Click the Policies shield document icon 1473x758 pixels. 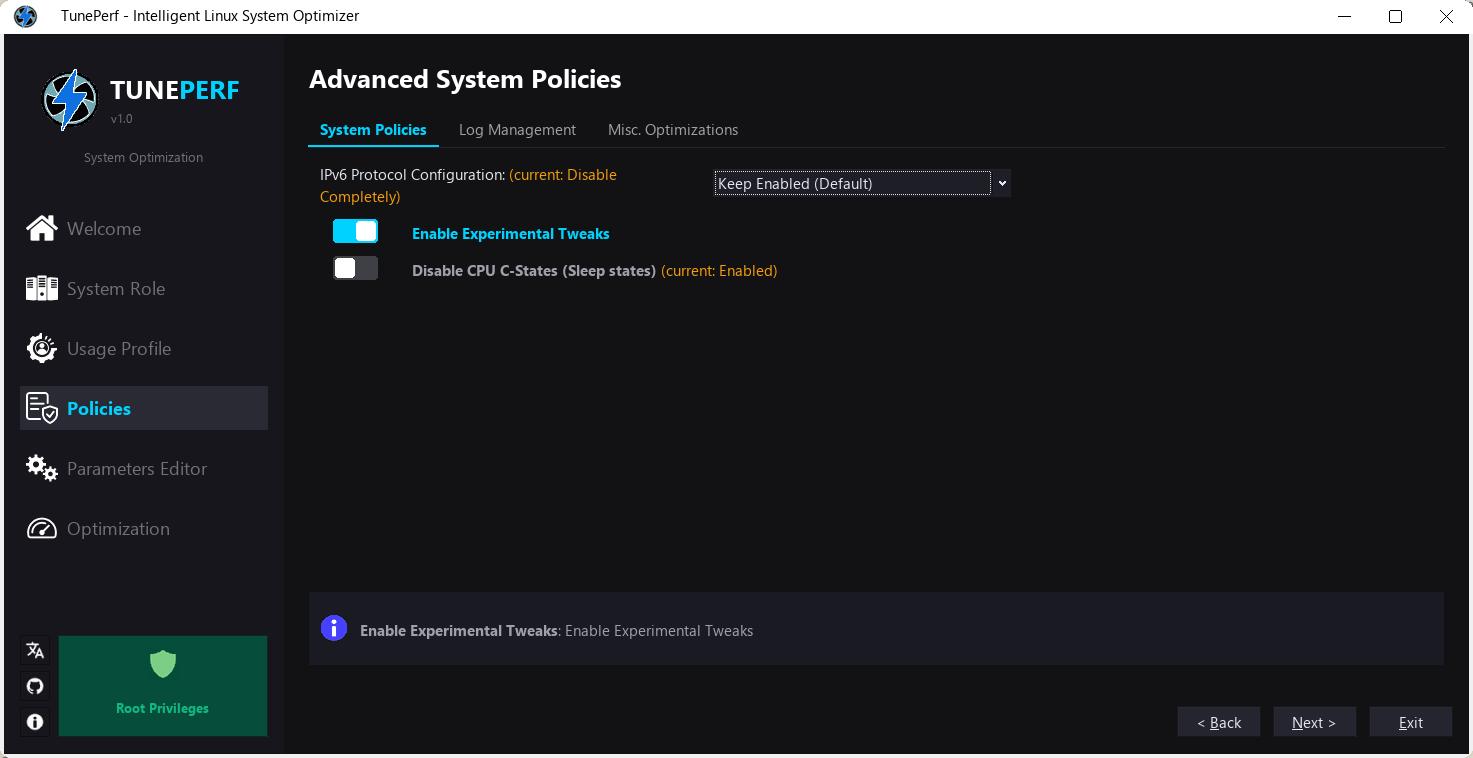pos(42,408)
